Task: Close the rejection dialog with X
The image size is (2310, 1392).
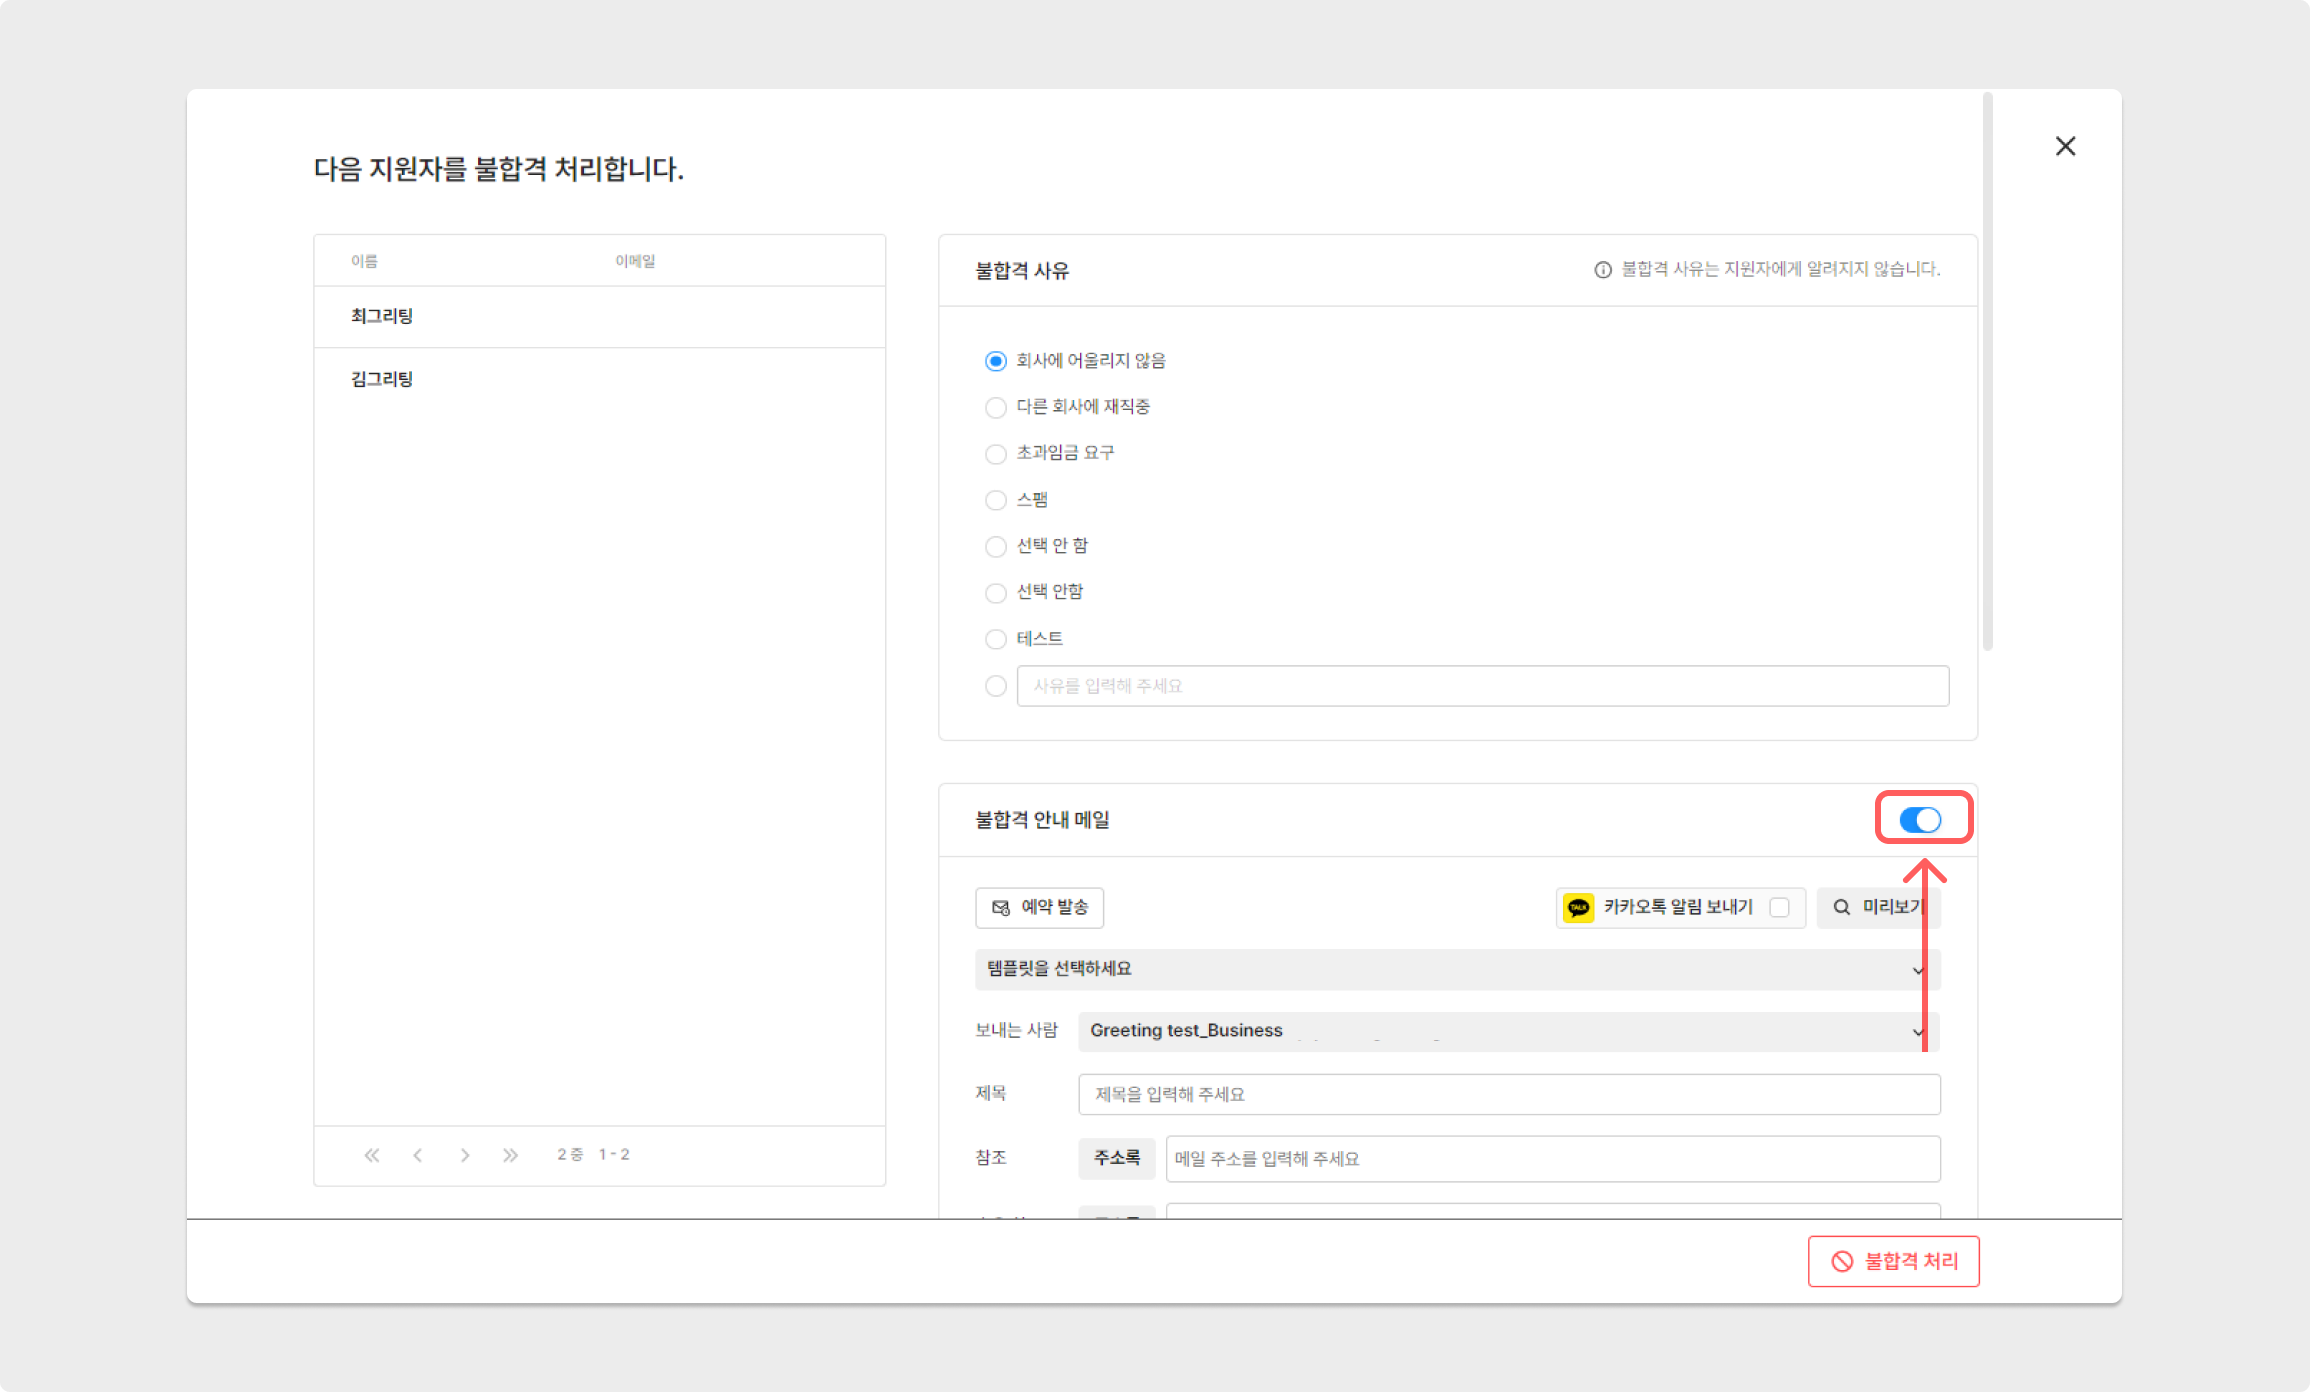Action: pos(2065,146)
